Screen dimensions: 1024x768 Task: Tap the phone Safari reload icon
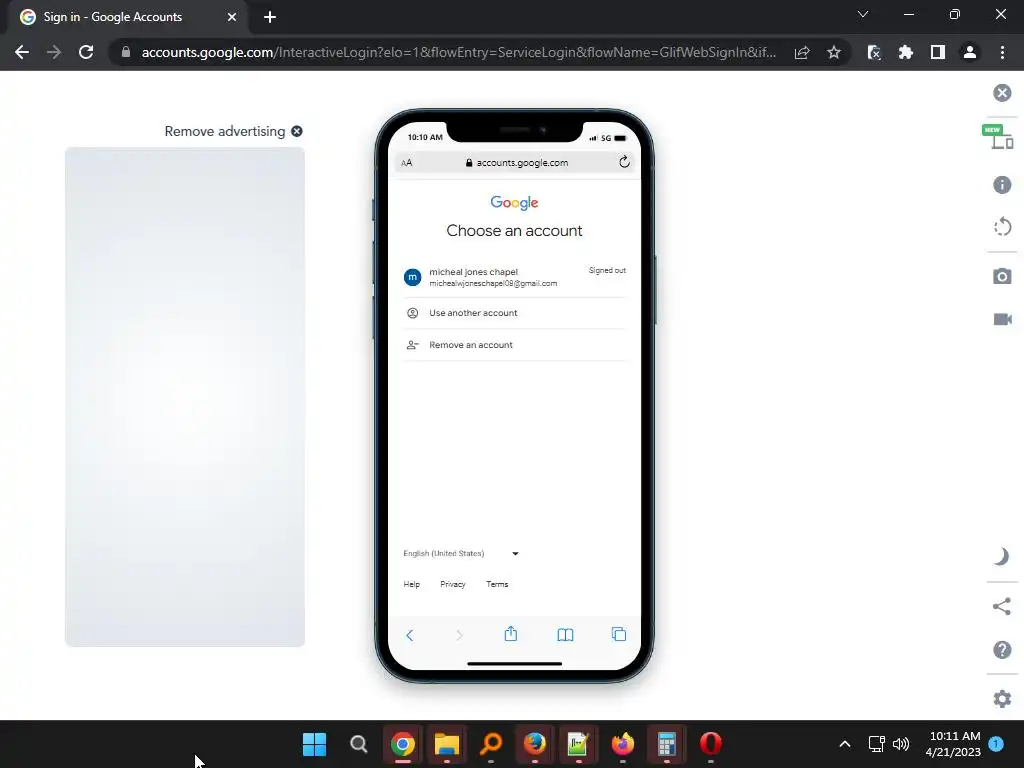click(624, 162)
